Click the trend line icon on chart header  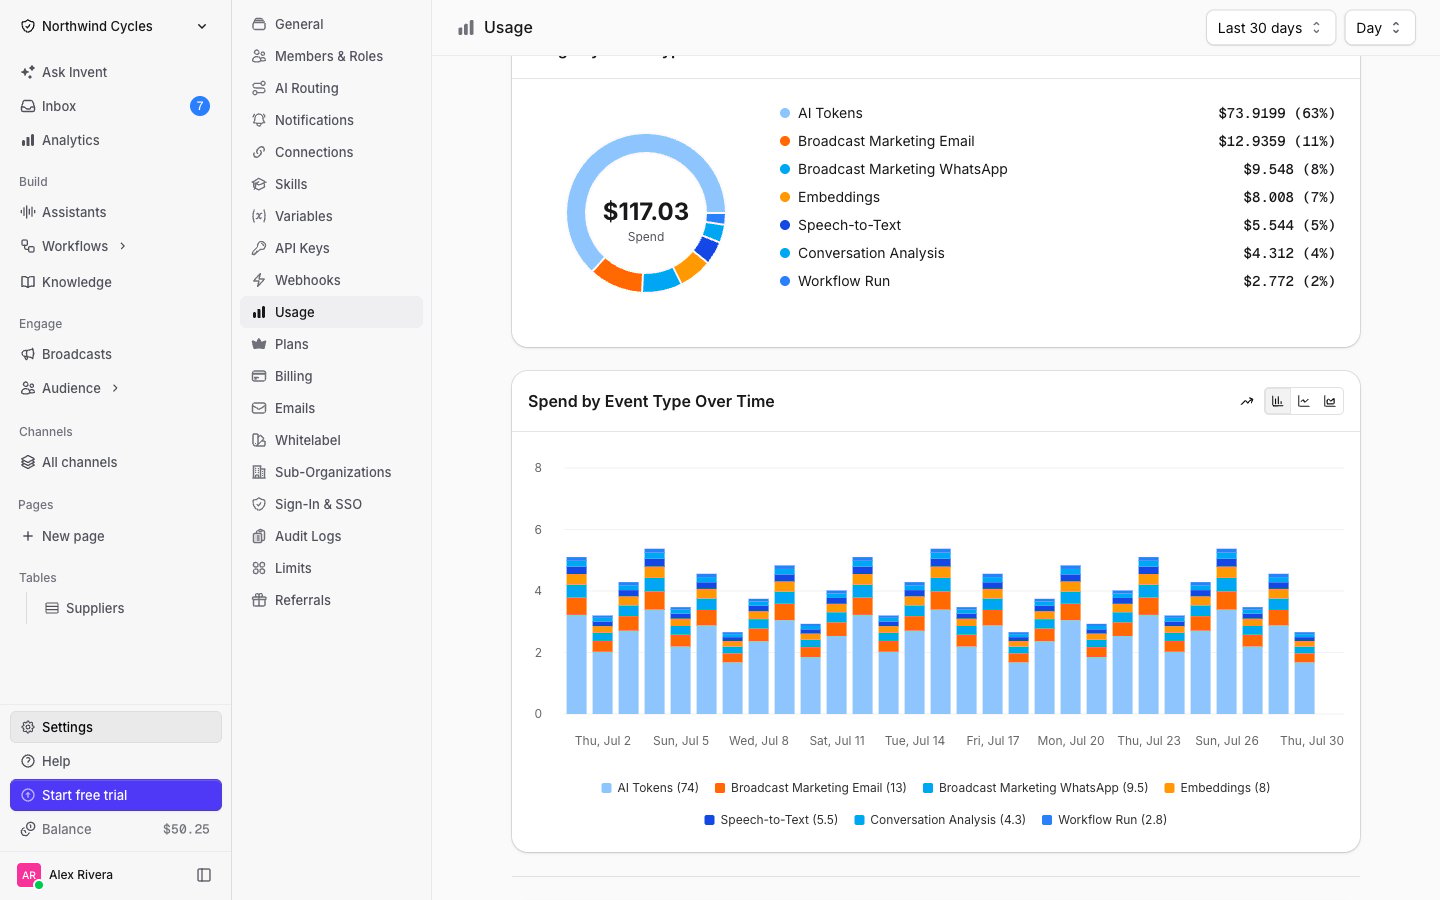click(1247, 402)
